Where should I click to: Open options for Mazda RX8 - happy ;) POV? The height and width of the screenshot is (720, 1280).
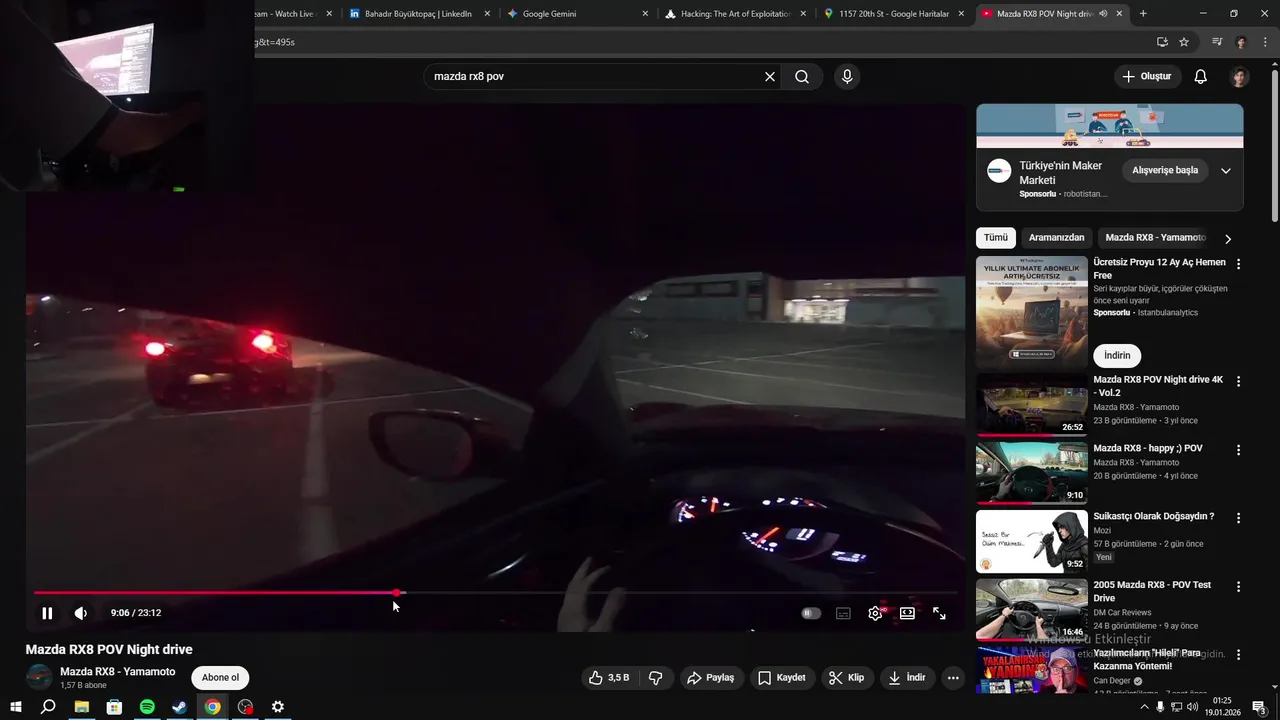(1238, 450)
